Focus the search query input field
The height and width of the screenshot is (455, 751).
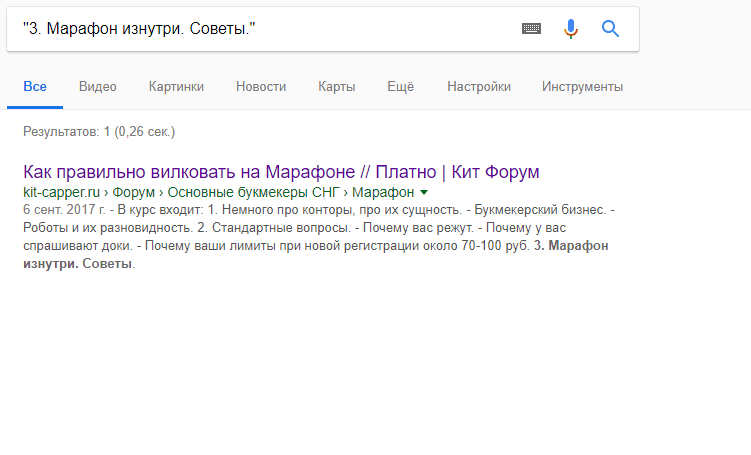(x=260, y=29)
